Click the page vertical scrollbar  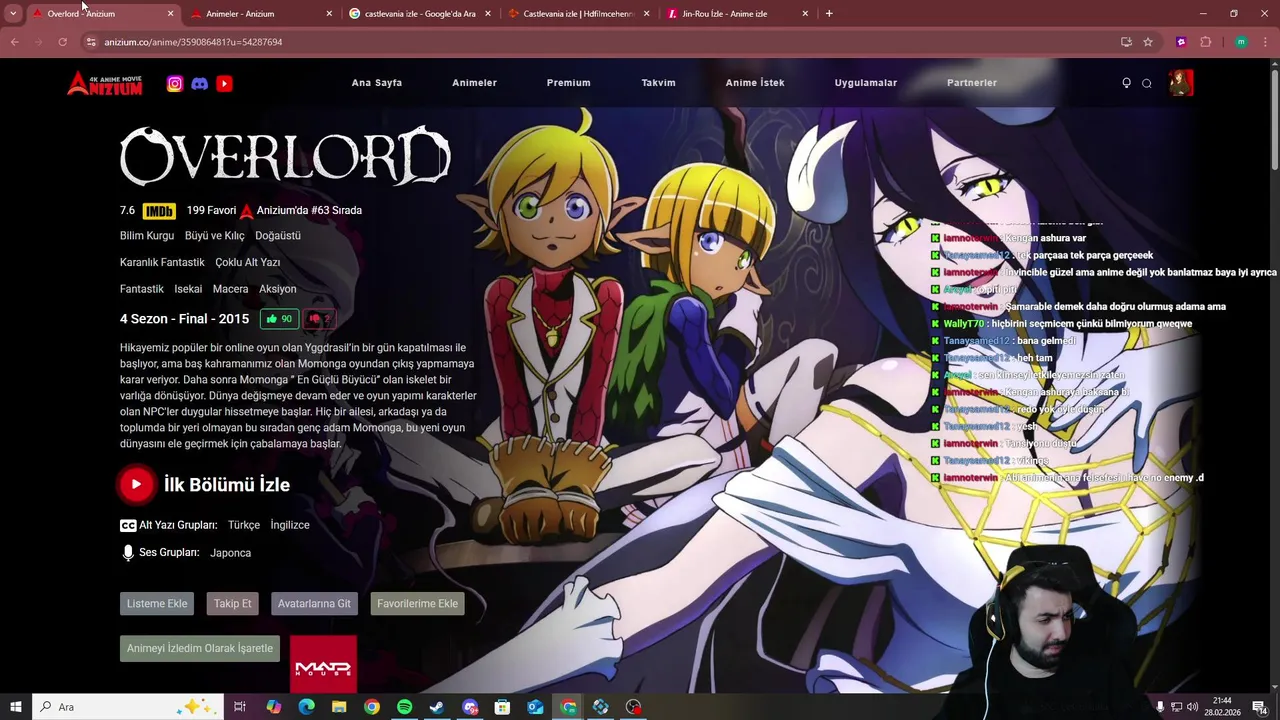pos(1274,120)
